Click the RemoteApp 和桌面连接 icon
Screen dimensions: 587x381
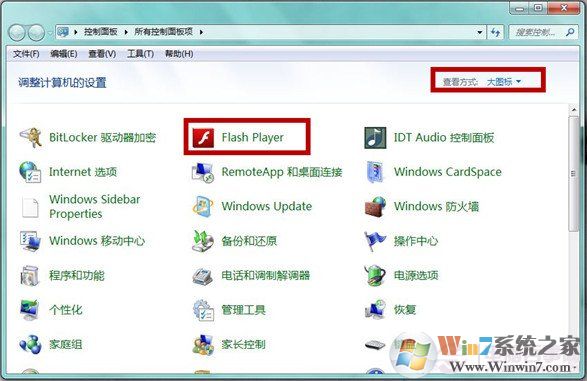click(203, 172)
